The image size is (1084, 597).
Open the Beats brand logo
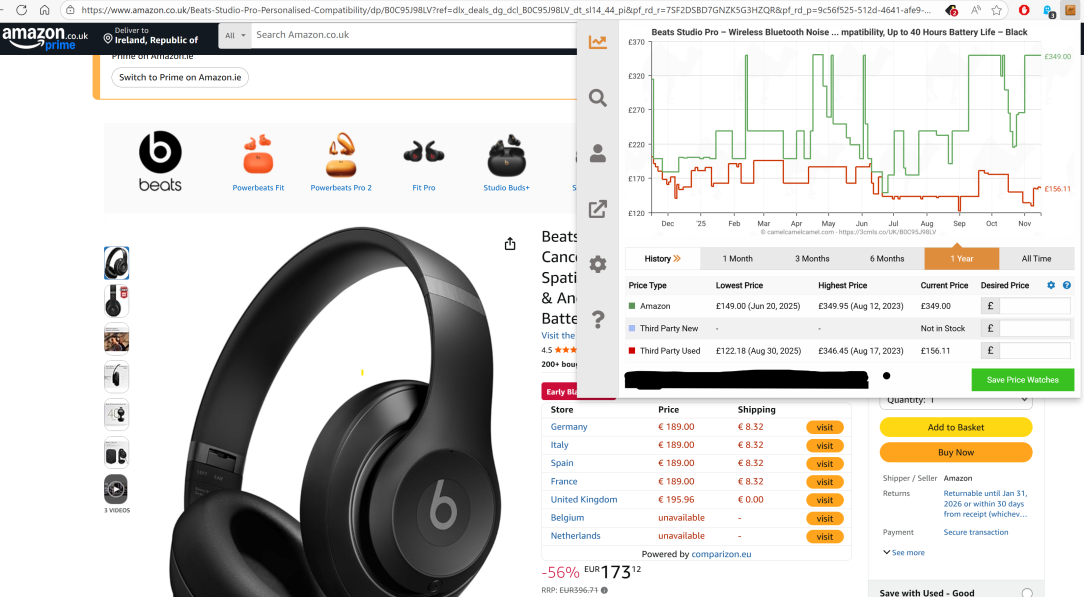(x=160, y=162)
